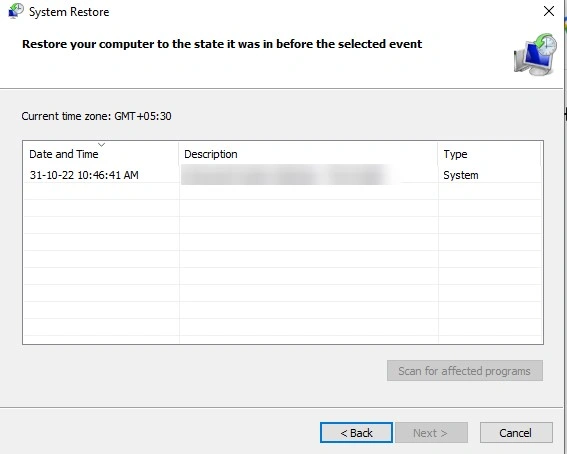Click divider between Date and Description columns
Screen dimensions: 567x454
(x=179, y=154)
